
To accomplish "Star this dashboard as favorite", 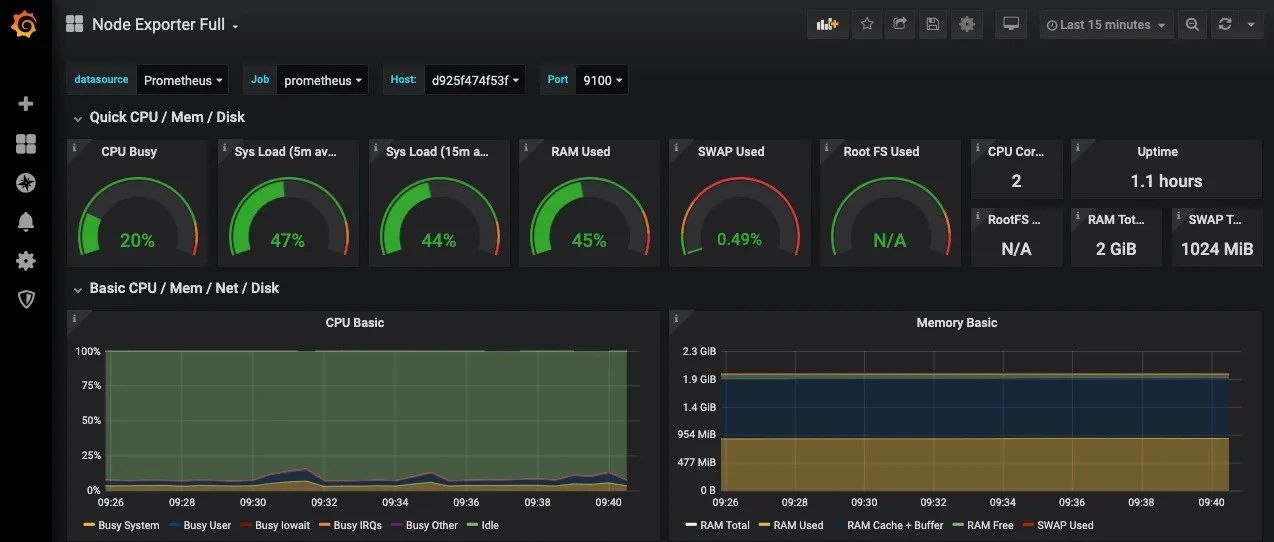I will [x=867, y=25].
